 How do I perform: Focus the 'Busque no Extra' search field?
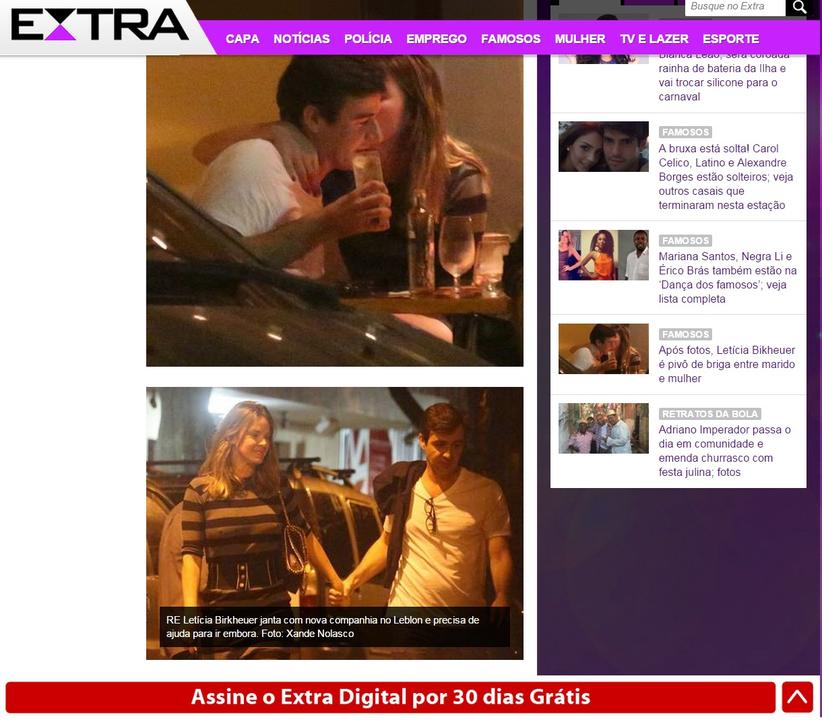point(733,7)
